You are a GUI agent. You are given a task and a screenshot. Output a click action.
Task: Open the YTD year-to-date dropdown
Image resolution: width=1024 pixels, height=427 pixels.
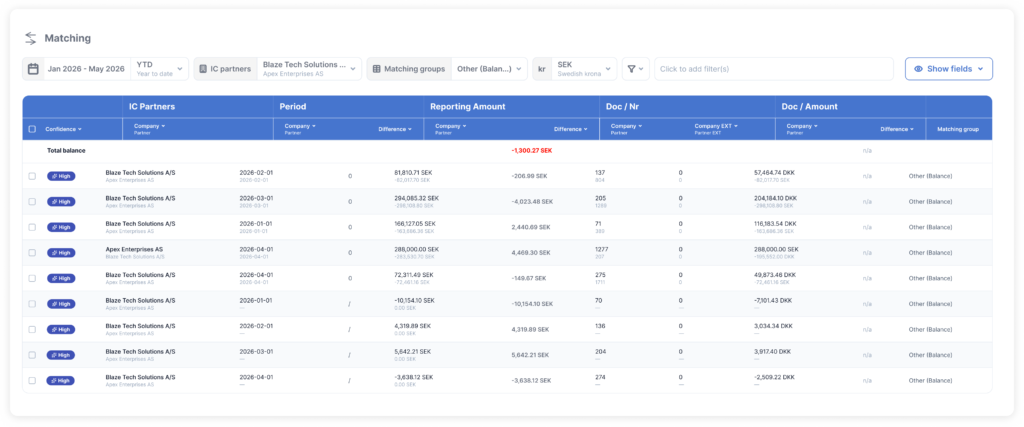click(x=159, y=69)
